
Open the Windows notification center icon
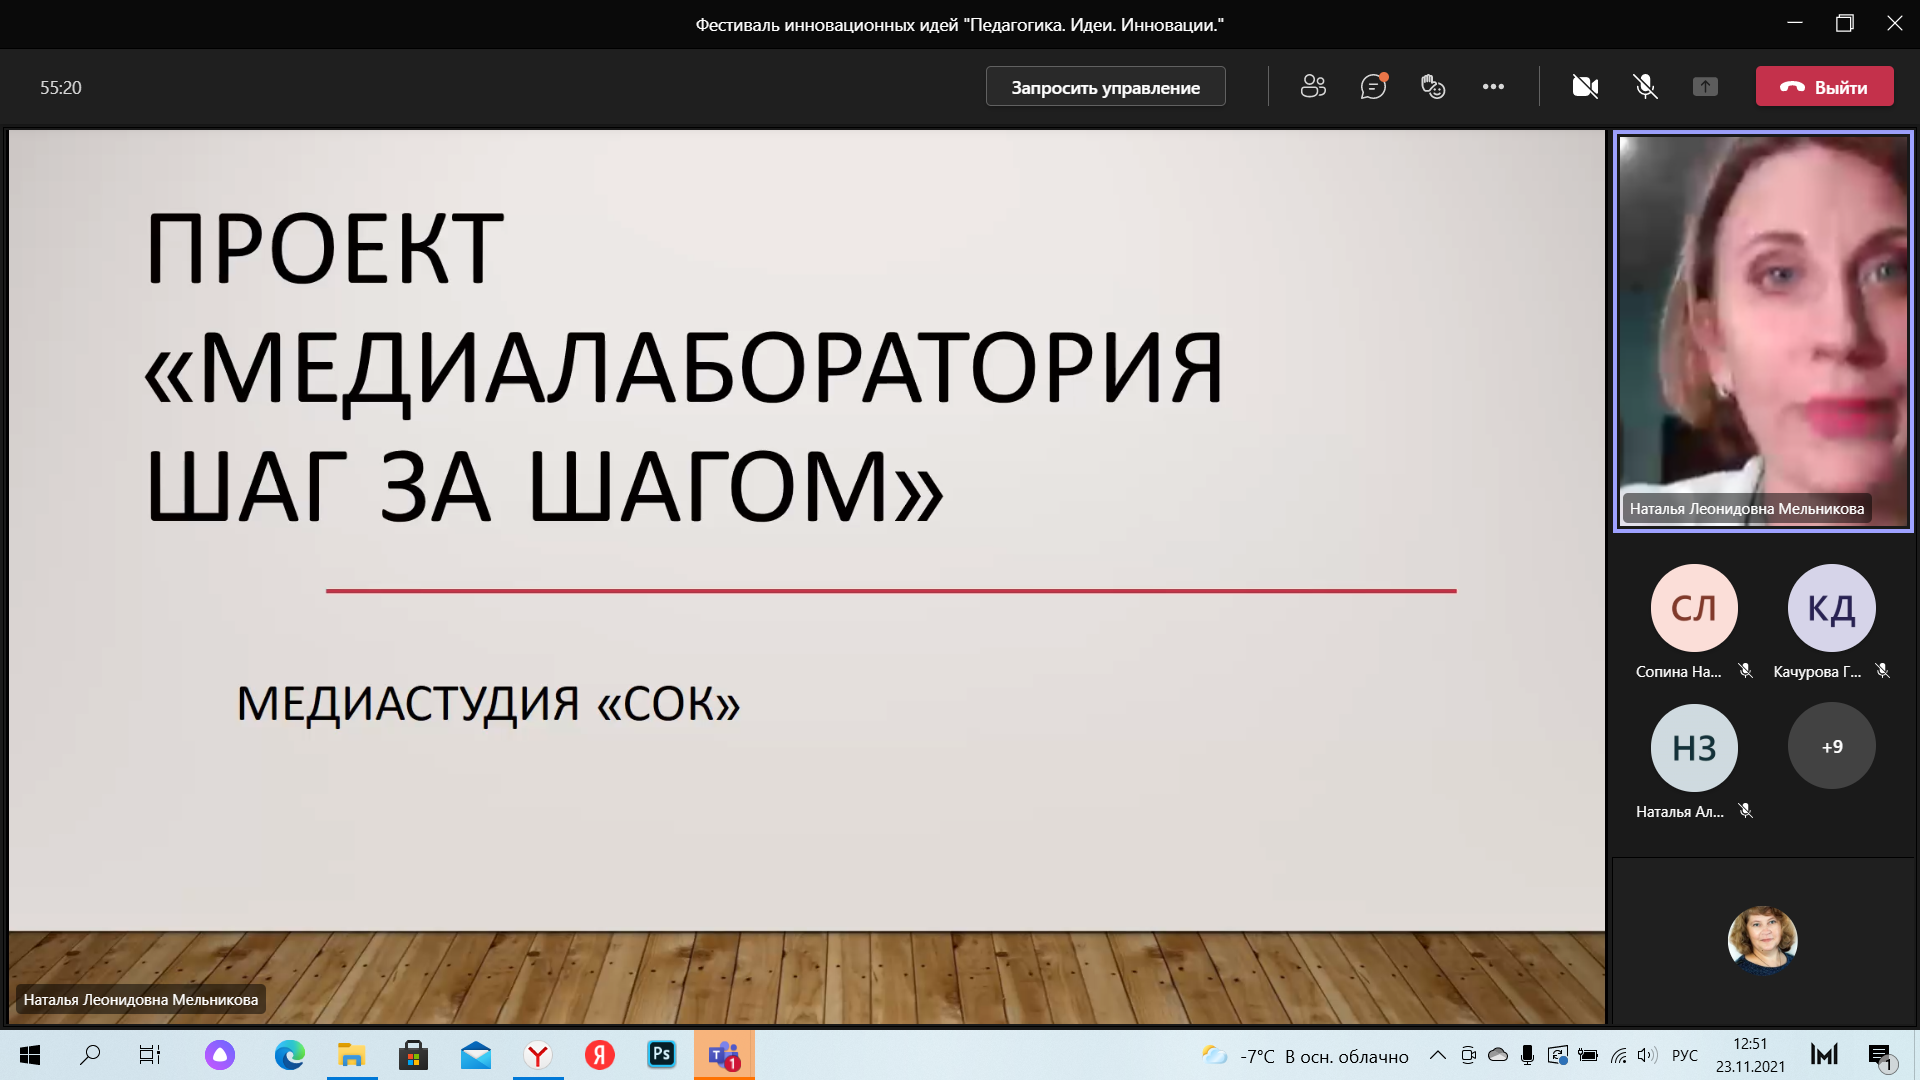[1880, 1055]
